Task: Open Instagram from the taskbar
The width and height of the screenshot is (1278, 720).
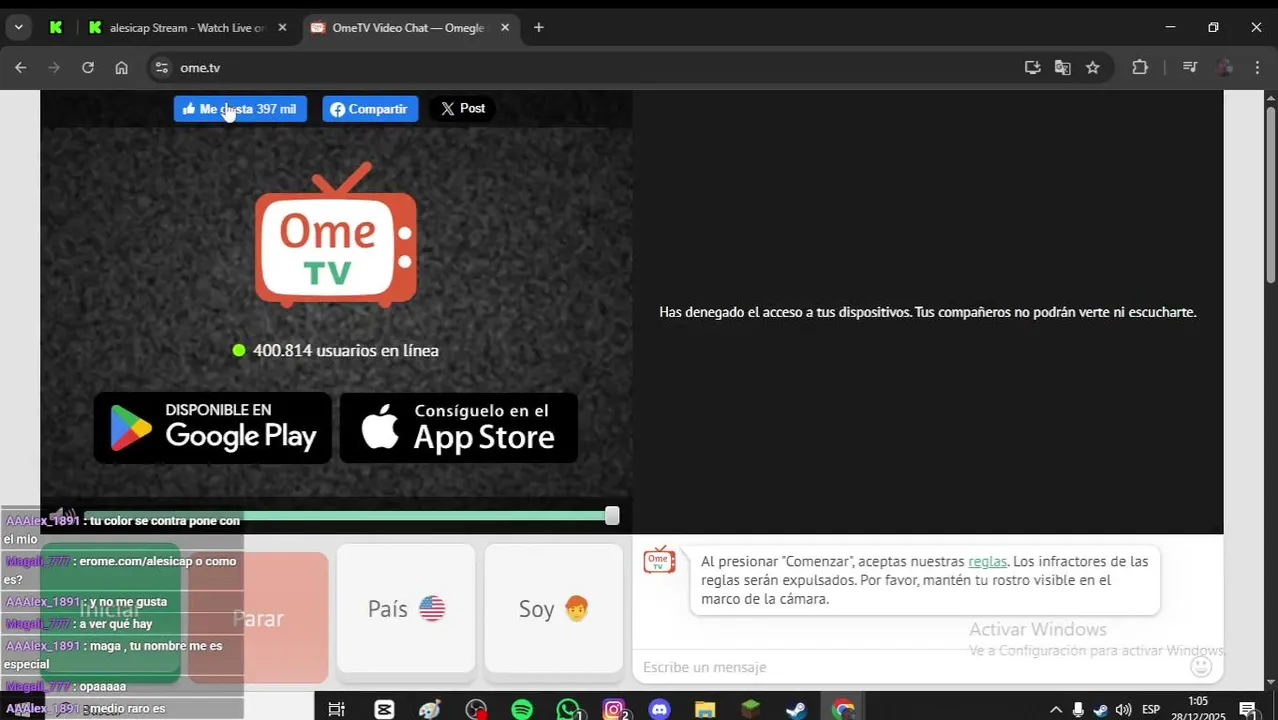Action: (x=614, y=709)
